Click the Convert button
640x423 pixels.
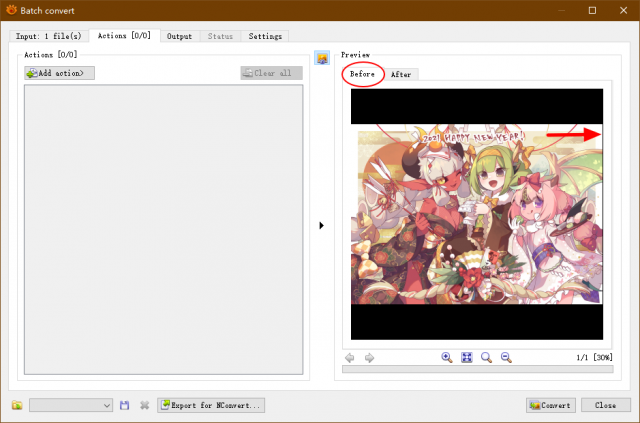point(551,405)
